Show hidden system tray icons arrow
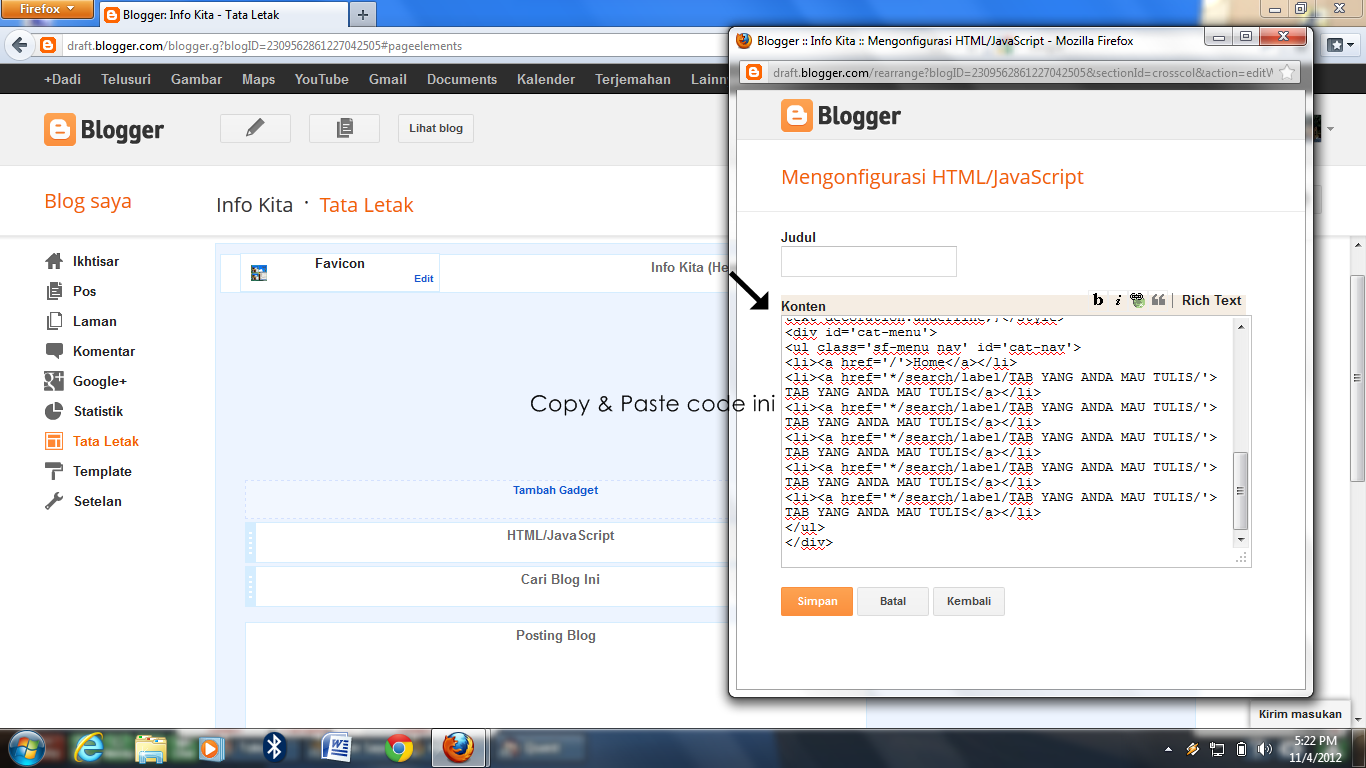The height and width of the screenshot is (768, 1366). coord(1169,748)
